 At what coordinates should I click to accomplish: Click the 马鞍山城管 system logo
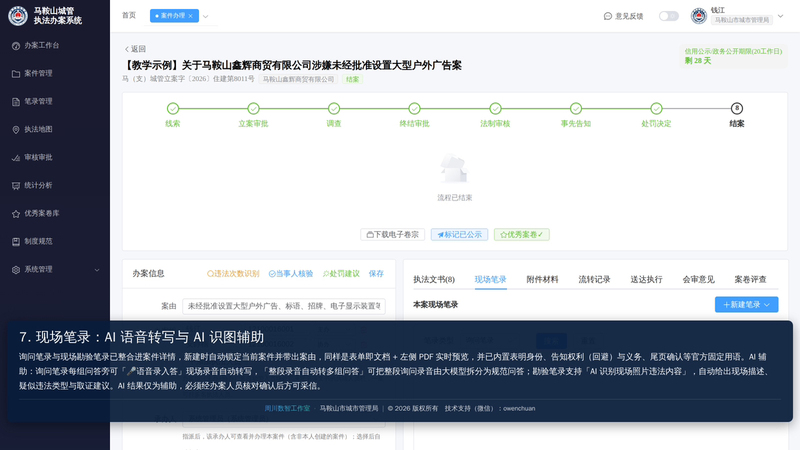coord(18,16)
